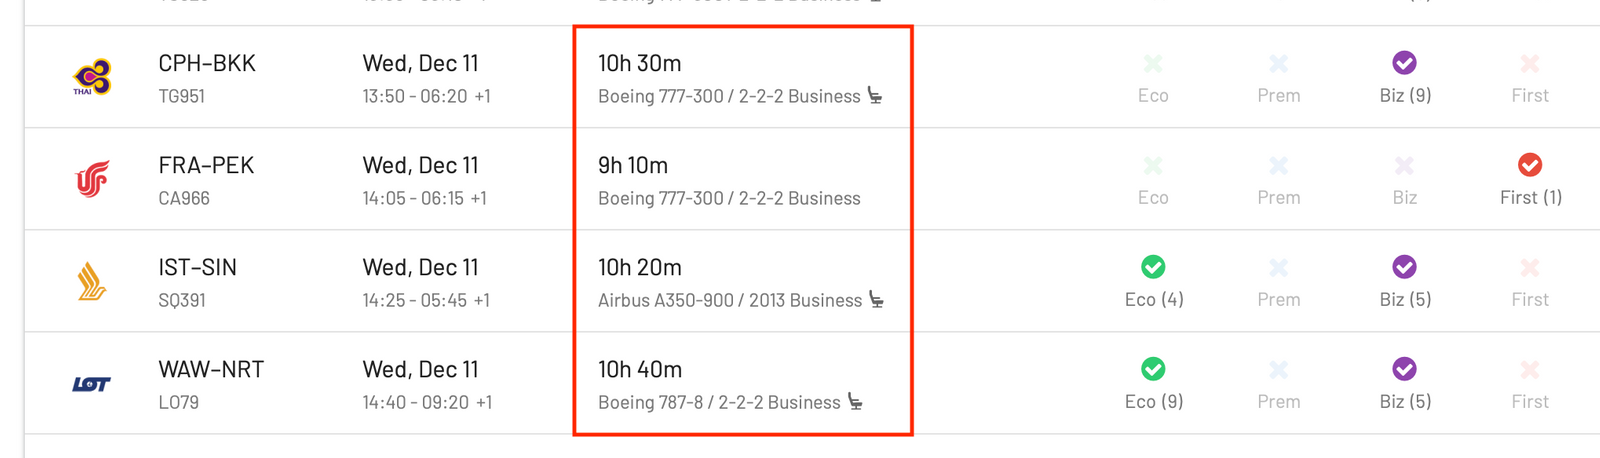Click the Boeing 787-8 aircraft details text
1600x458 pixels.
coord(719,402)
